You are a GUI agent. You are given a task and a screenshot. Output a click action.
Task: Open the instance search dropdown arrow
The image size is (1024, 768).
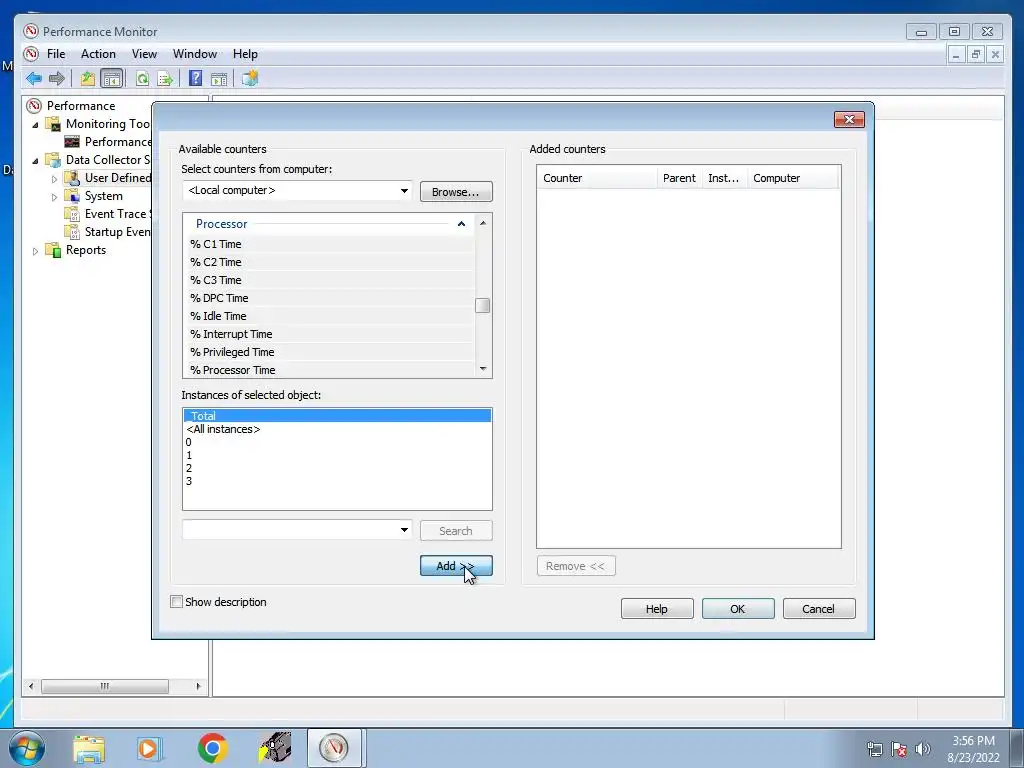tap(404, 530)
